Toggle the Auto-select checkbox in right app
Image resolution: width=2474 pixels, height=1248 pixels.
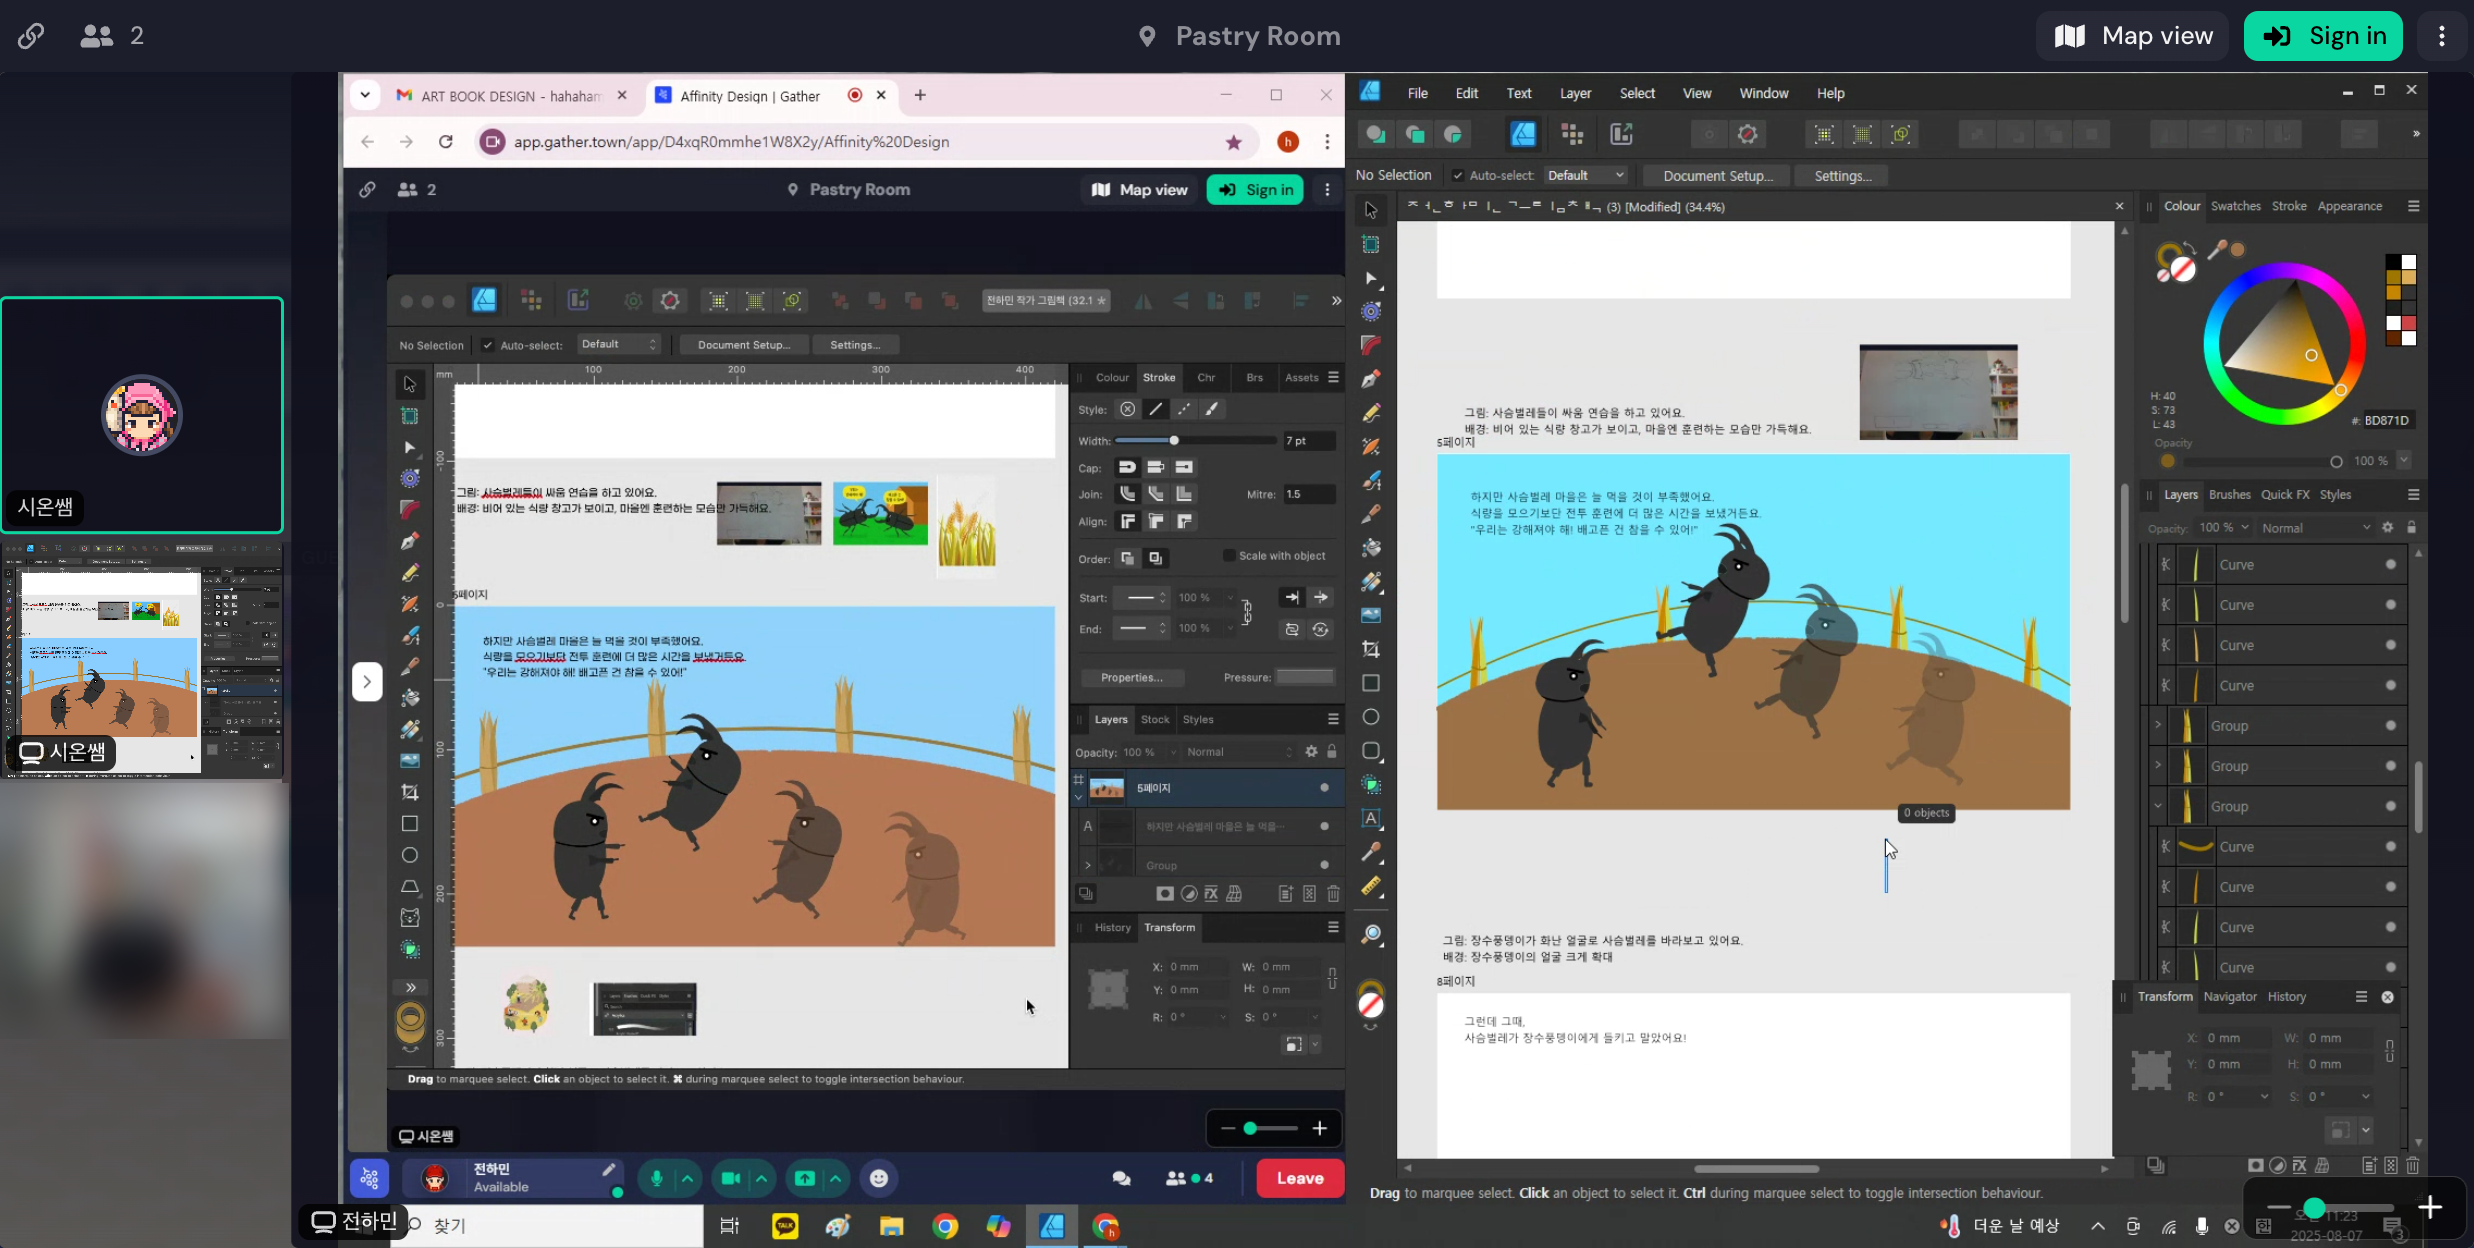click(1457, 176)
